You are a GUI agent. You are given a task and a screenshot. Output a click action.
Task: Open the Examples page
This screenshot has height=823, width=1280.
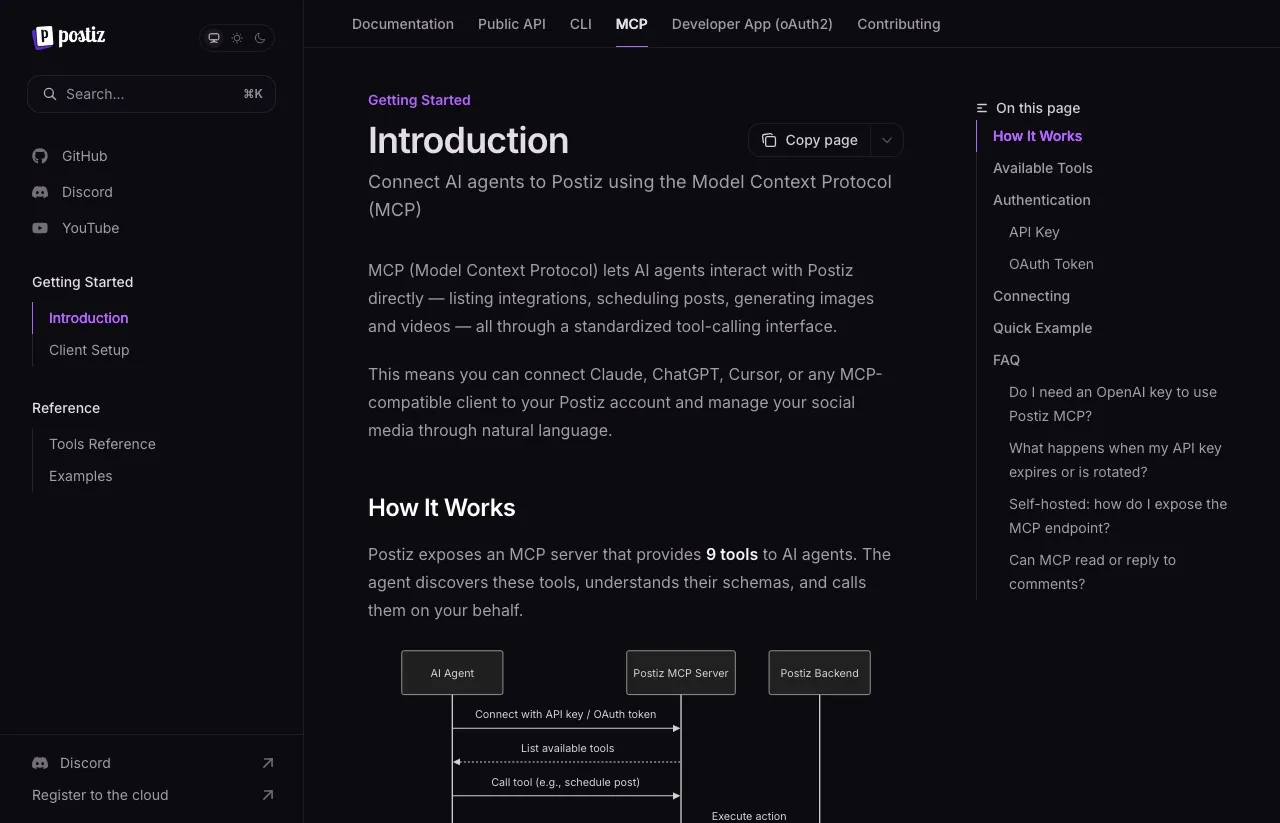(81, 476)
